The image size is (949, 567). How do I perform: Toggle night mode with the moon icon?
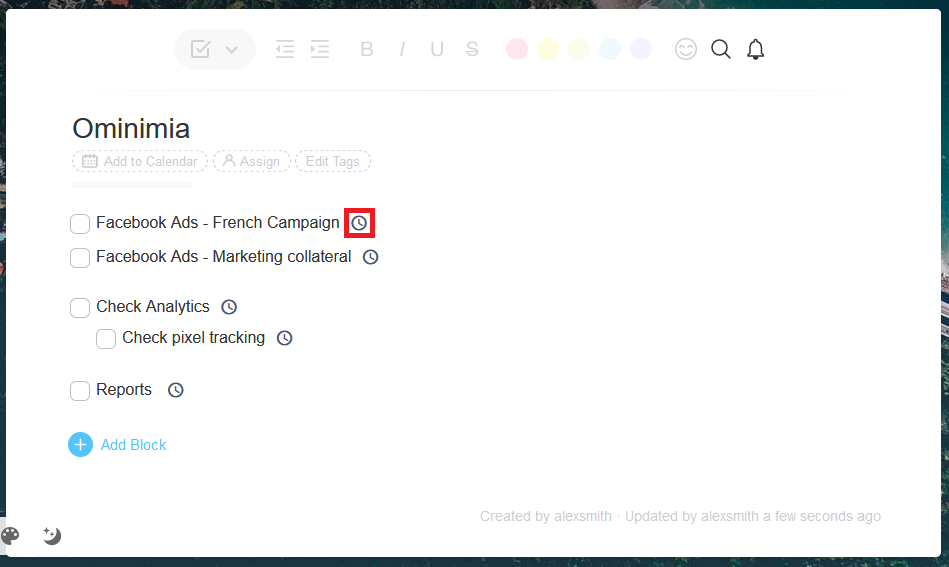coord(52,535)
